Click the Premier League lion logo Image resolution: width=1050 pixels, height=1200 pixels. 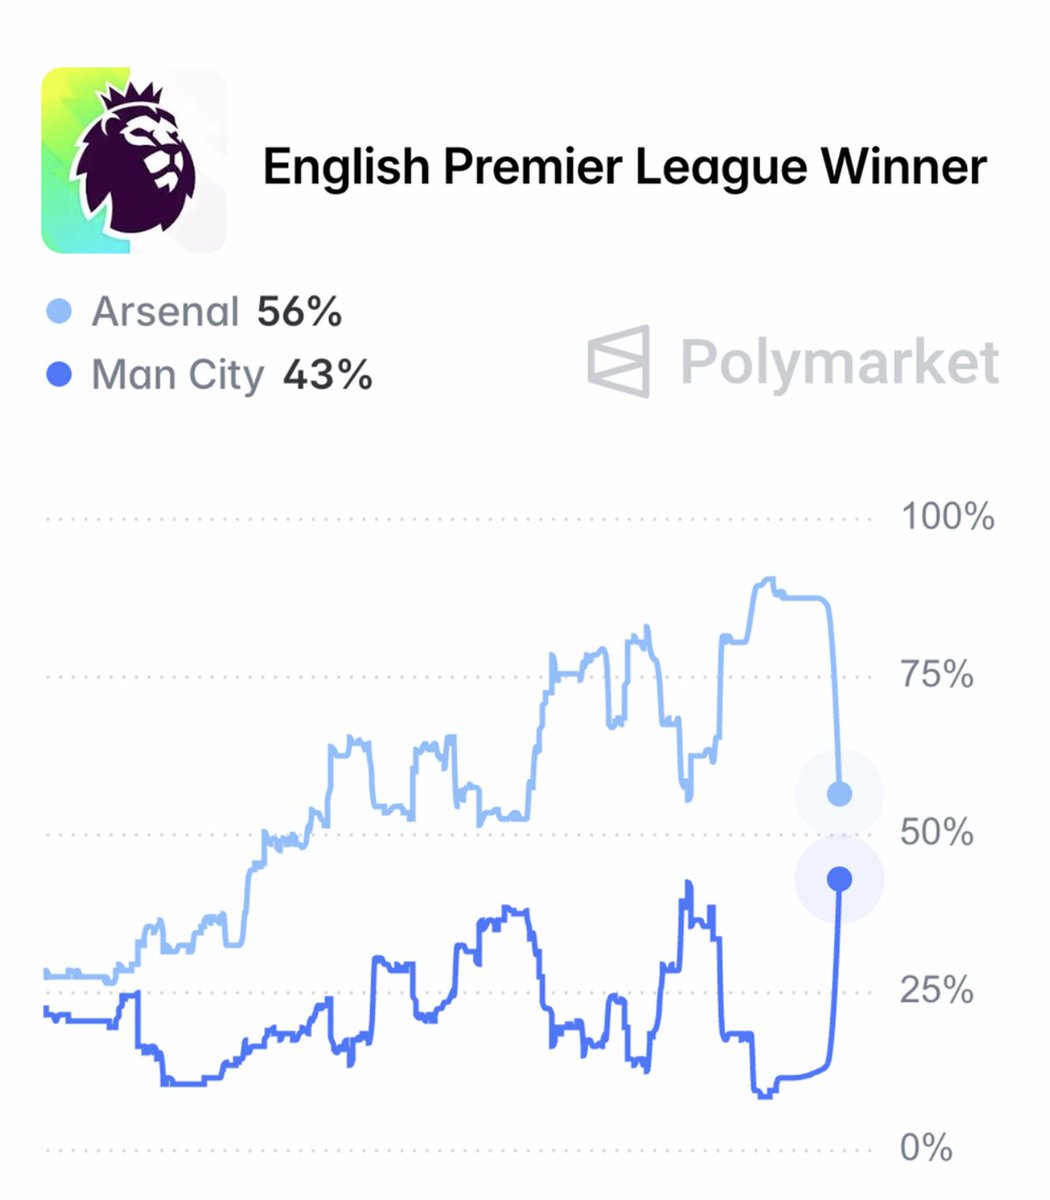click(x=134, y=160)
